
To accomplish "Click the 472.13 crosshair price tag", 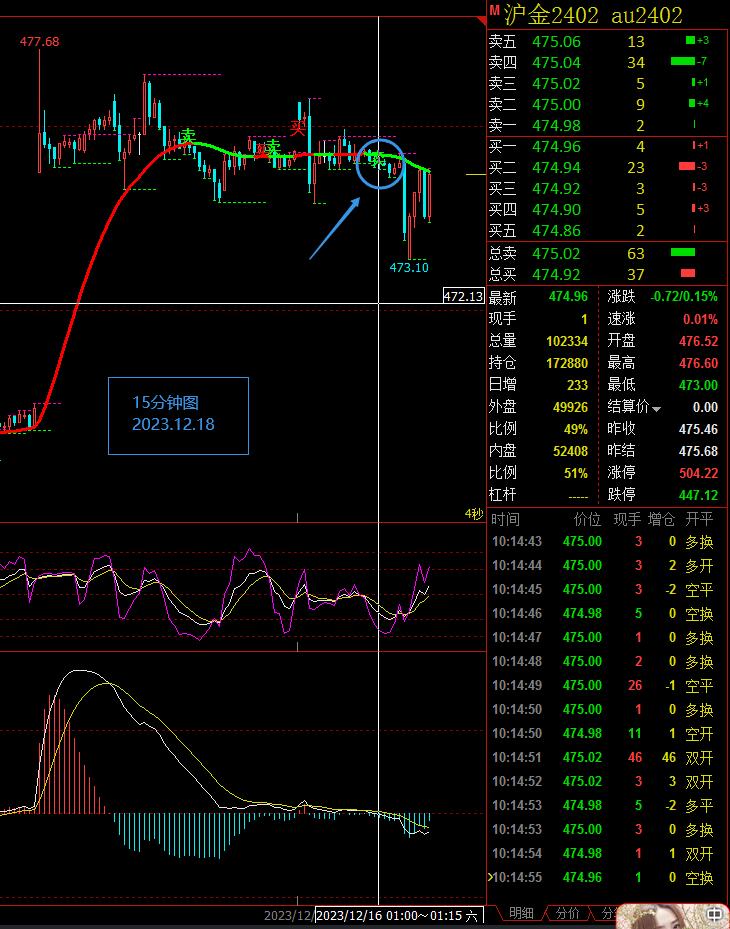I will point(463,296).
